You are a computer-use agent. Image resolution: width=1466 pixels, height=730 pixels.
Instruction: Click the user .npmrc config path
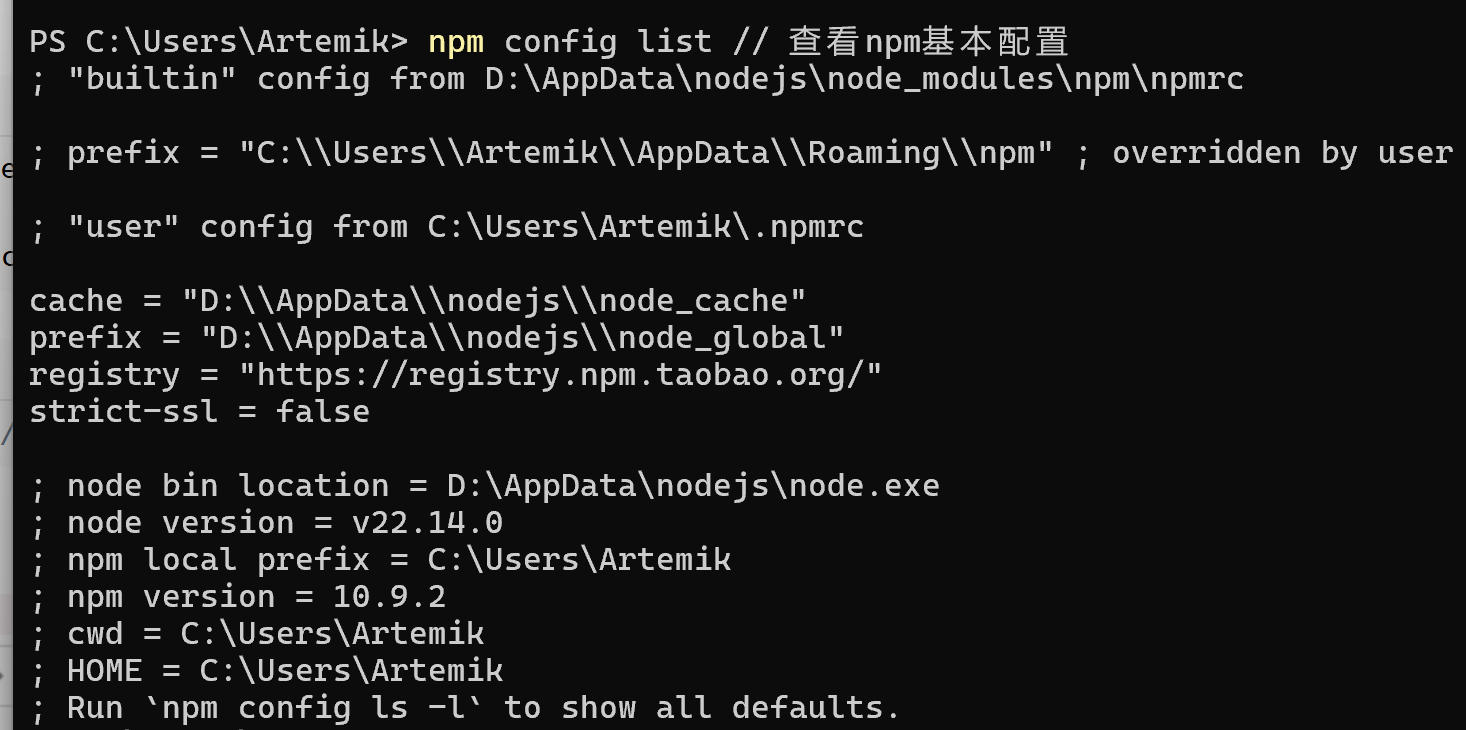tap(645, 227)
